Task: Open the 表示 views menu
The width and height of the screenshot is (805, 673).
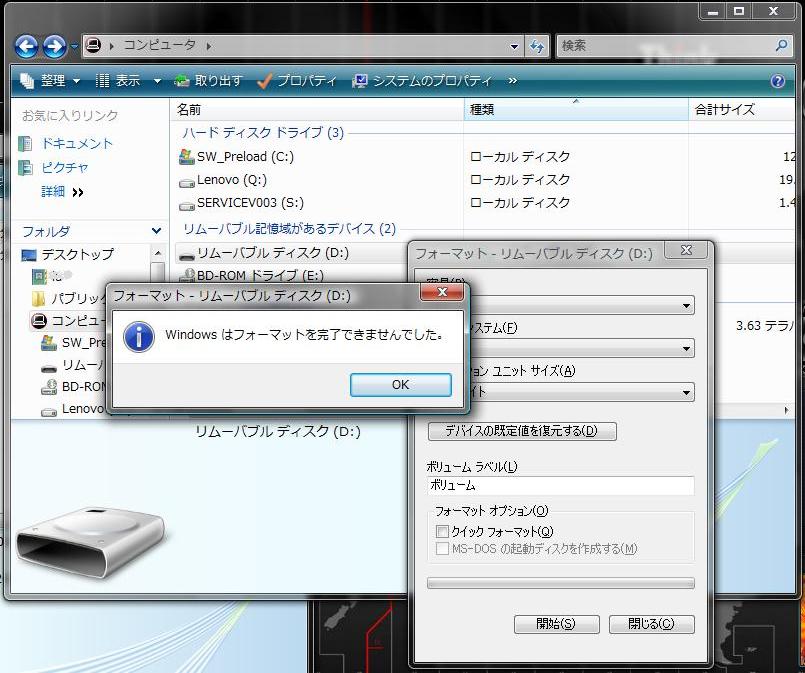Action: (x=118, y=81)
